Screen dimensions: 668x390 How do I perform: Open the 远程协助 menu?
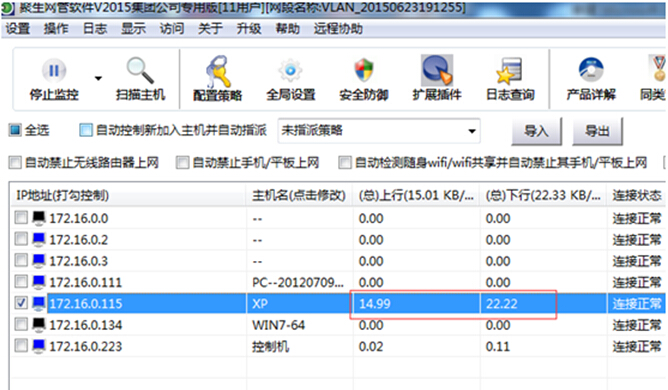click(x=338, y=29)
